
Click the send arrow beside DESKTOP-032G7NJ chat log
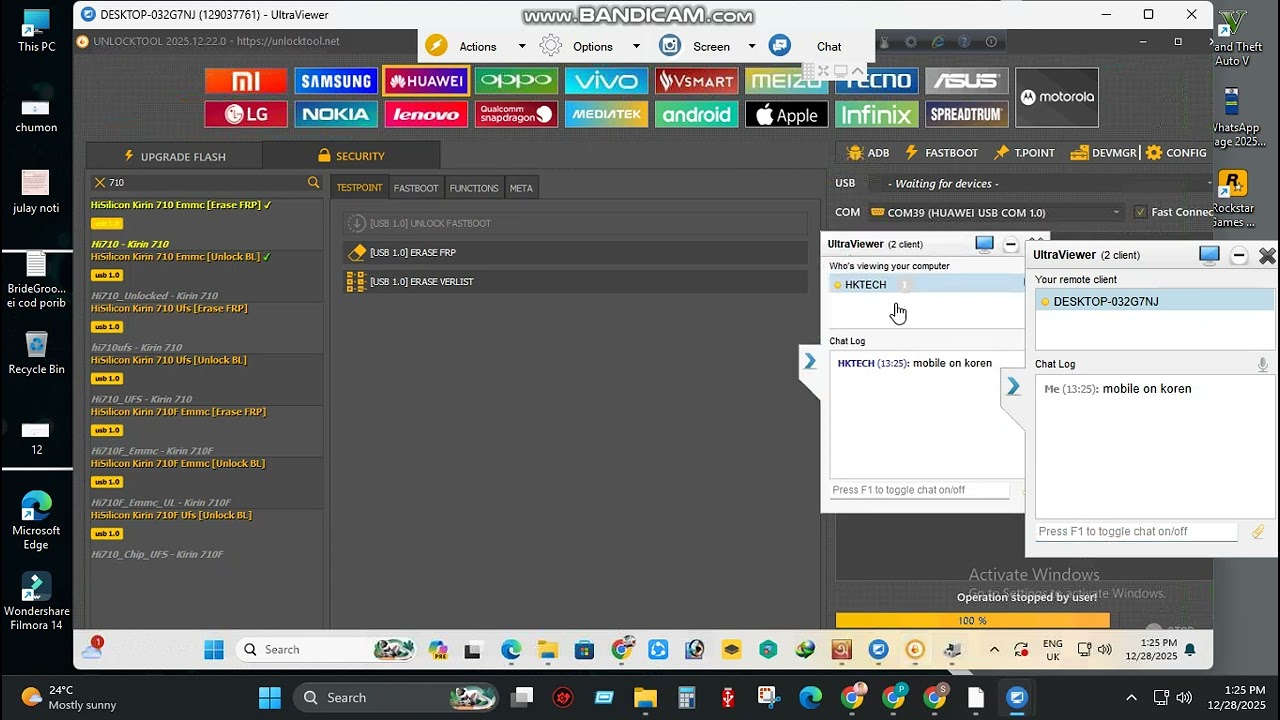pyautogui.click(x=1013, y=387)
